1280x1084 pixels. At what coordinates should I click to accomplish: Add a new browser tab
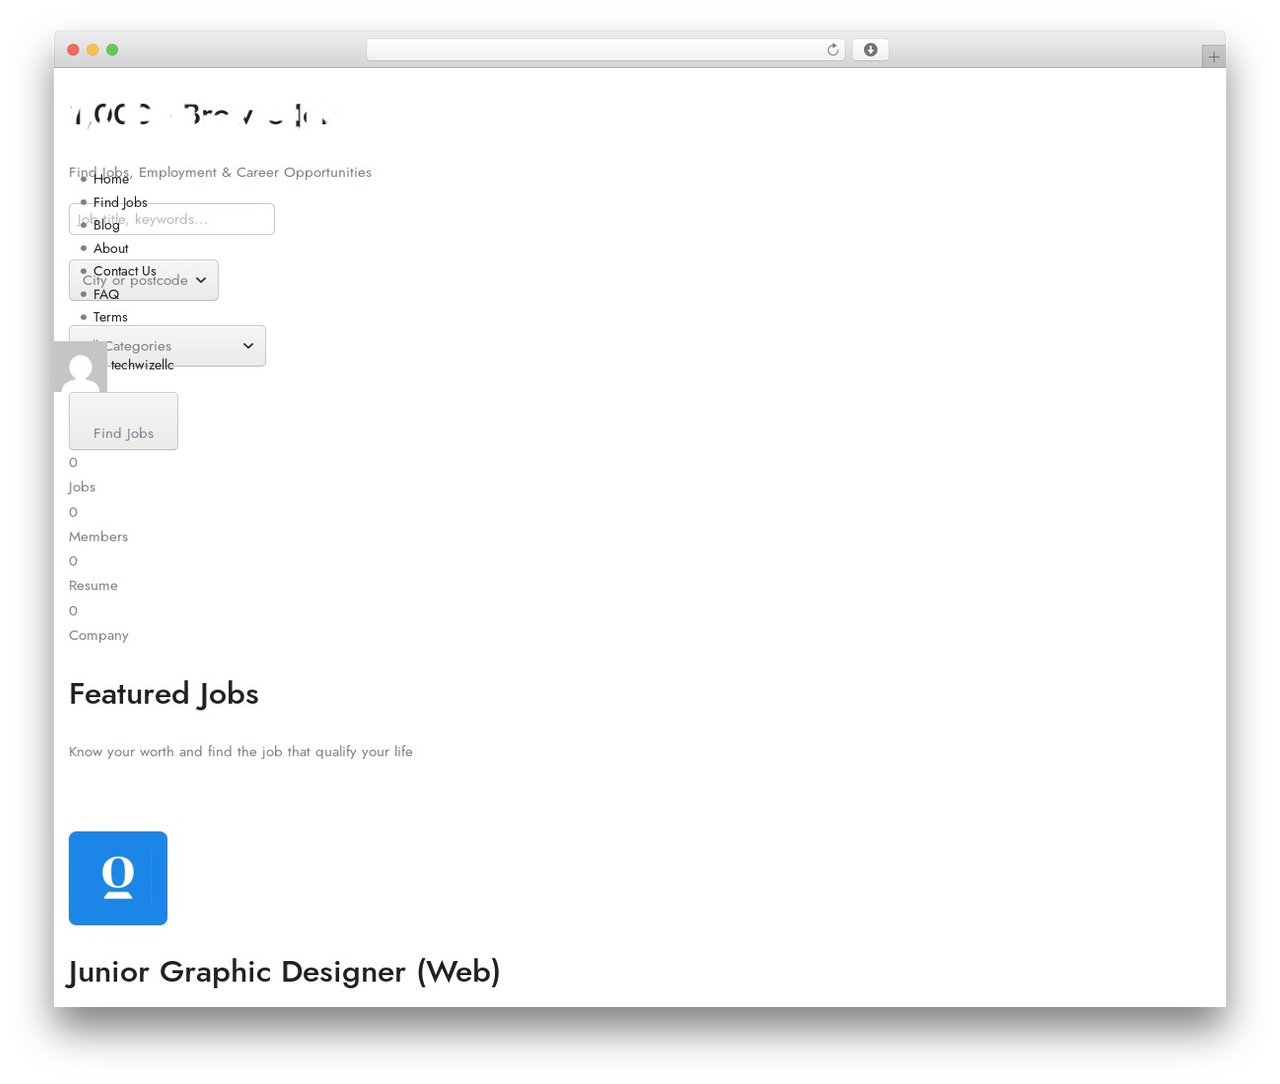point(1213,57)
